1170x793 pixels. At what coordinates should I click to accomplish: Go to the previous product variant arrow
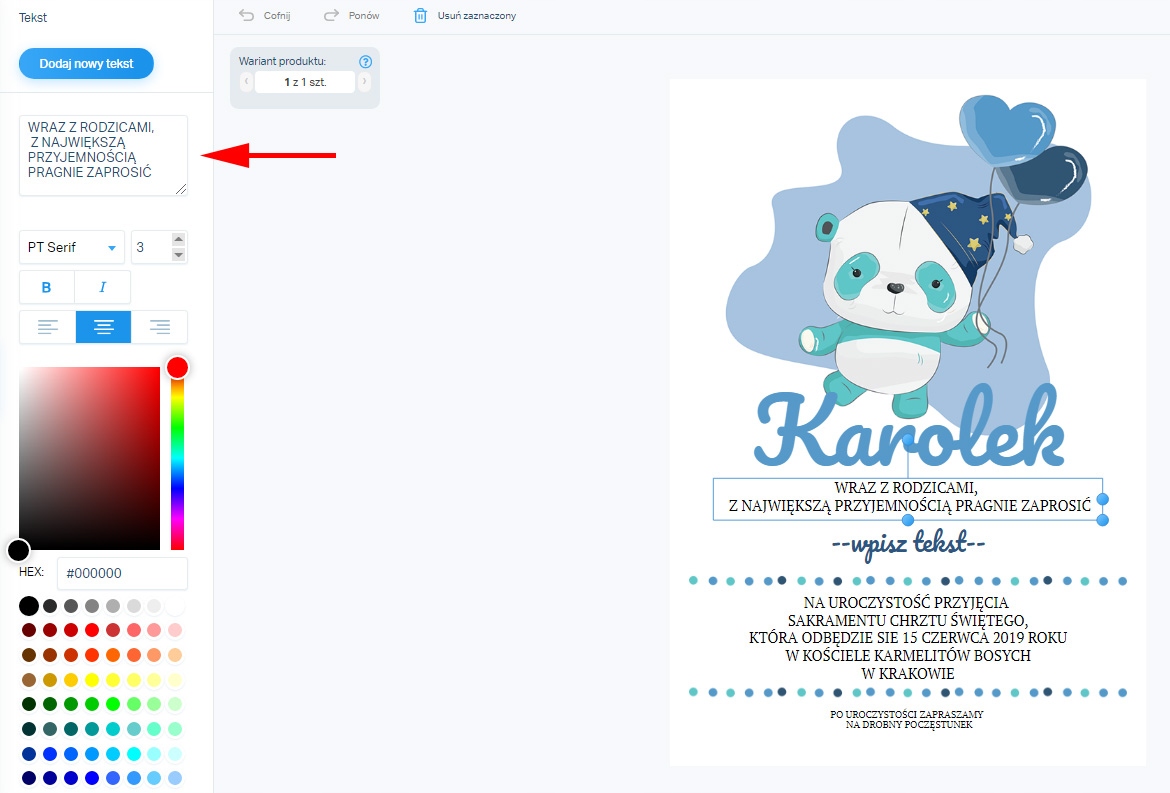(246, 81)
